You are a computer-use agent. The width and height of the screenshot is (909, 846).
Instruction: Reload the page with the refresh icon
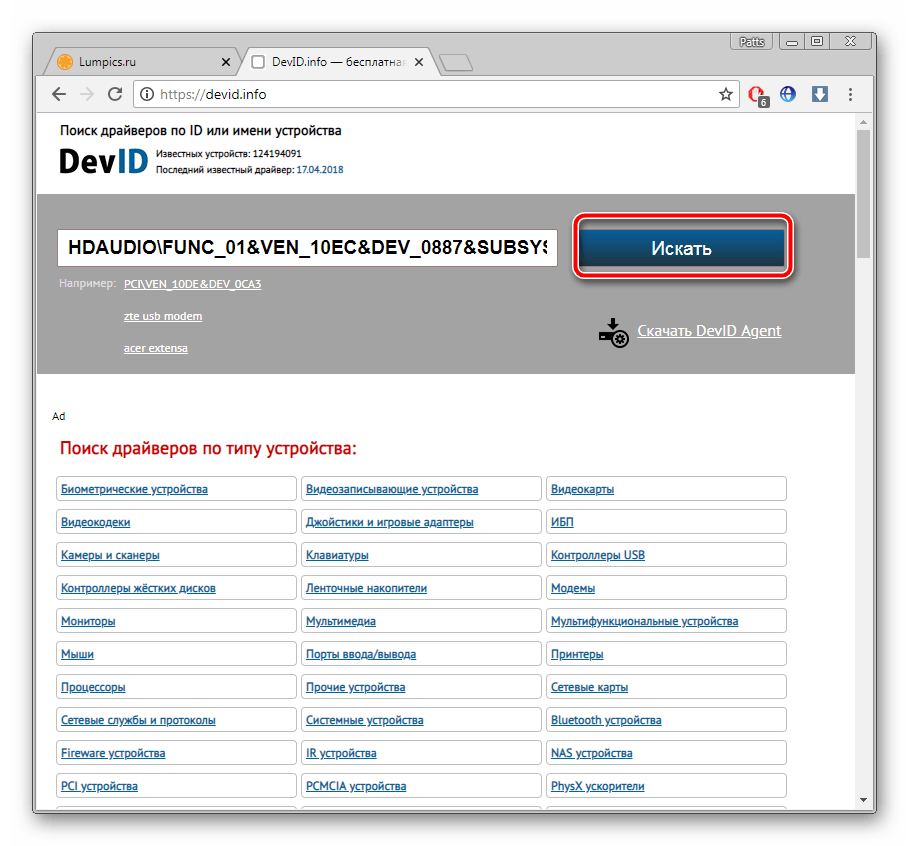115,94
